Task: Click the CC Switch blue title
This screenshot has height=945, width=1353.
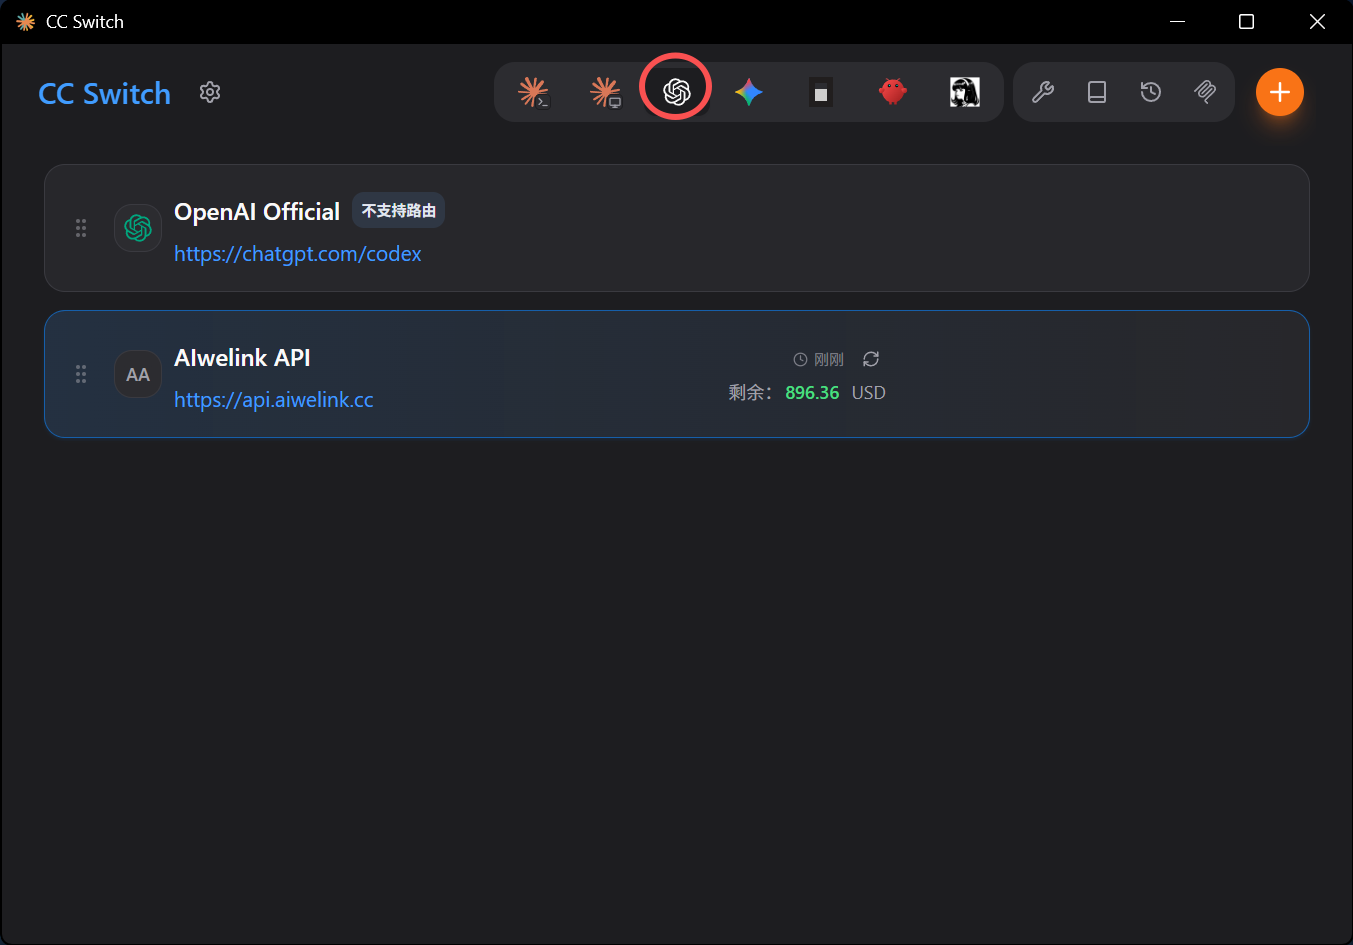Action: click(105, 93)
